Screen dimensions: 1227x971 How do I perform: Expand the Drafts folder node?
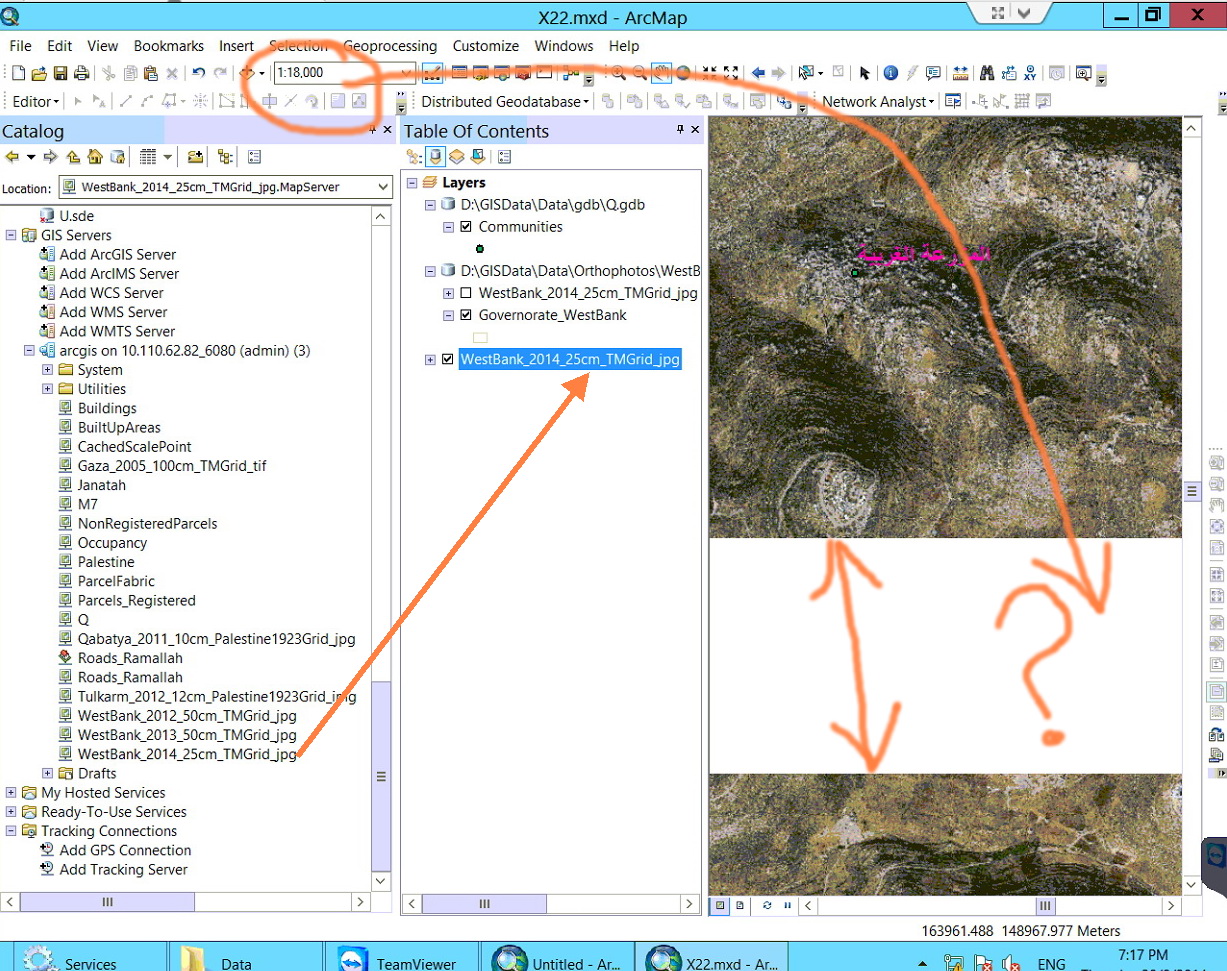(47, 773)
